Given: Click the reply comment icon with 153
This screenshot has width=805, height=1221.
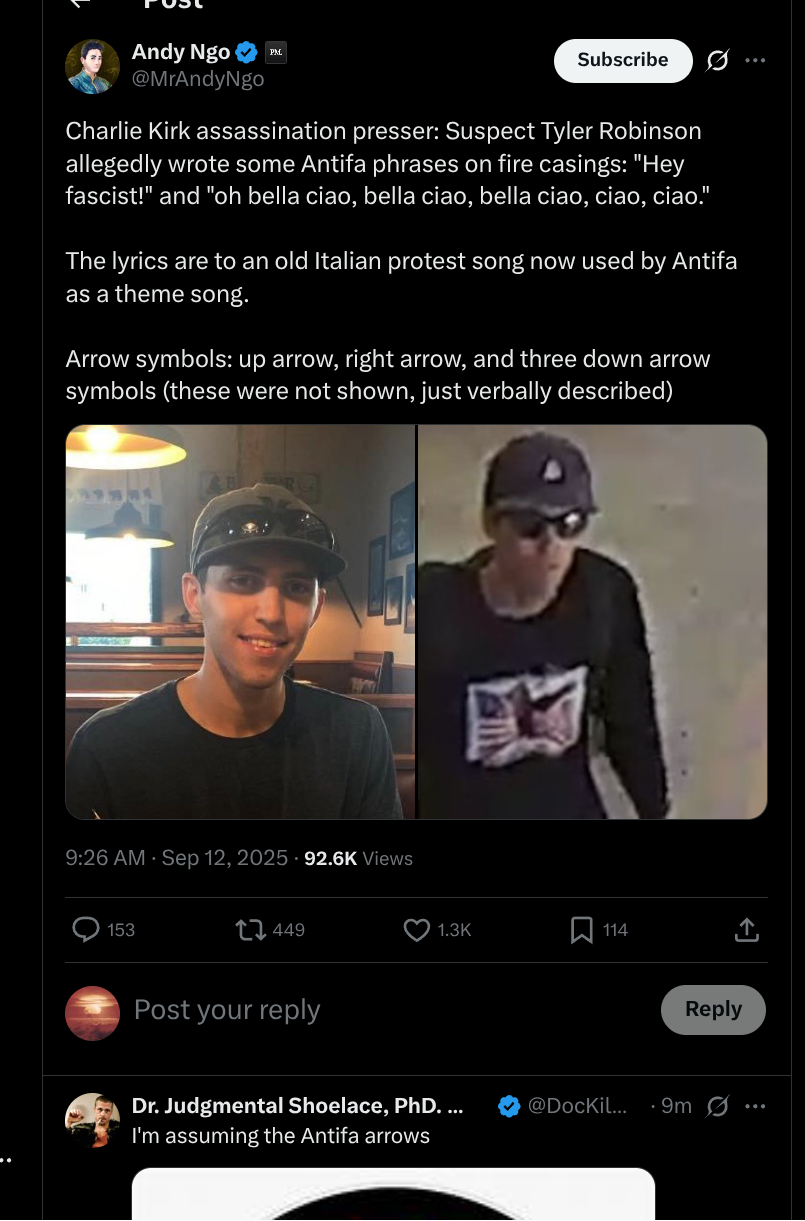Looking at the screenshot, I should coord(87,930).
